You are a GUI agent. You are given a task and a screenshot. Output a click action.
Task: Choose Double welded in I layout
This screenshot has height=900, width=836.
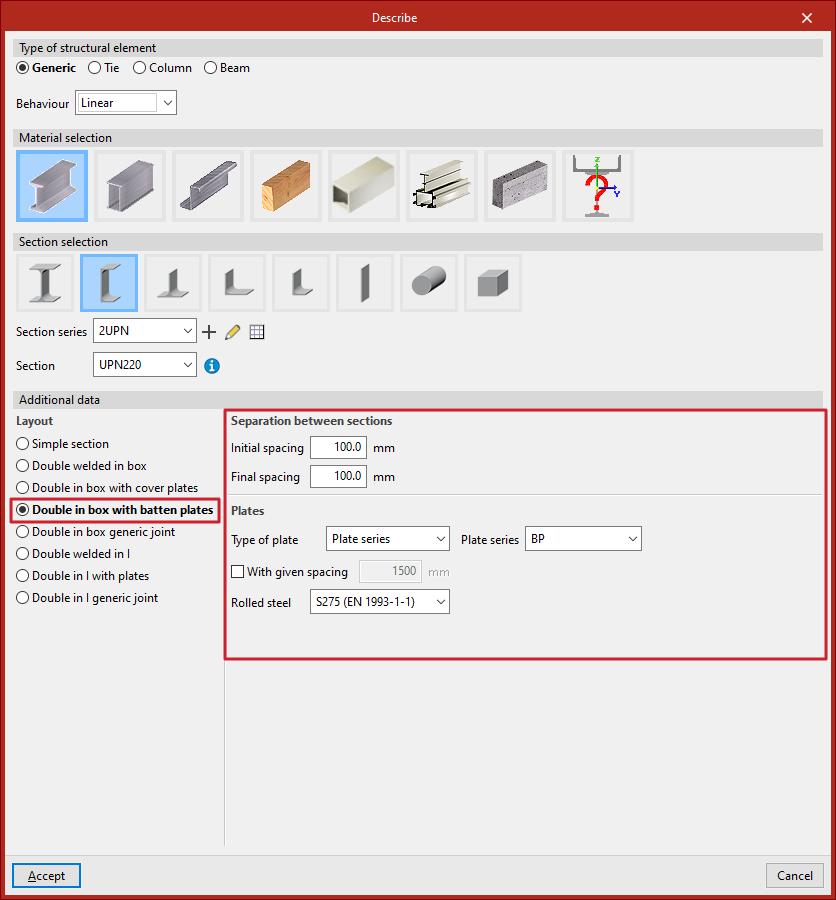73,554
